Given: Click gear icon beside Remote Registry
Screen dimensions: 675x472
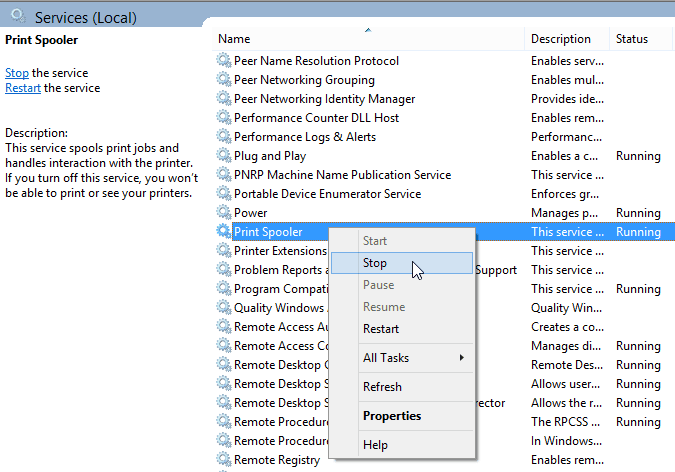Looking at the screenshot, I should 224,460.
